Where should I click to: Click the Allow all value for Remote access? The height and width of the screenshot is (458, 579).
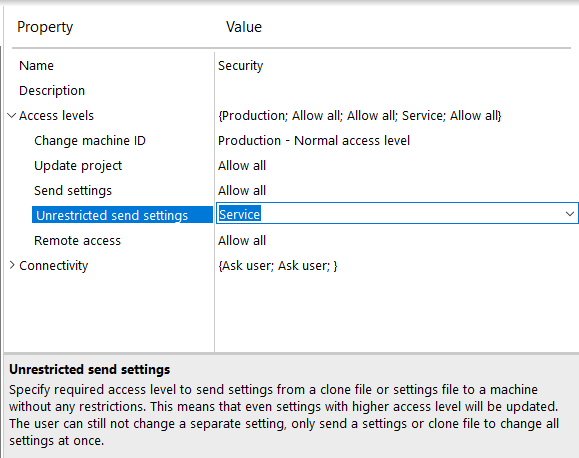tap(242, 241)
